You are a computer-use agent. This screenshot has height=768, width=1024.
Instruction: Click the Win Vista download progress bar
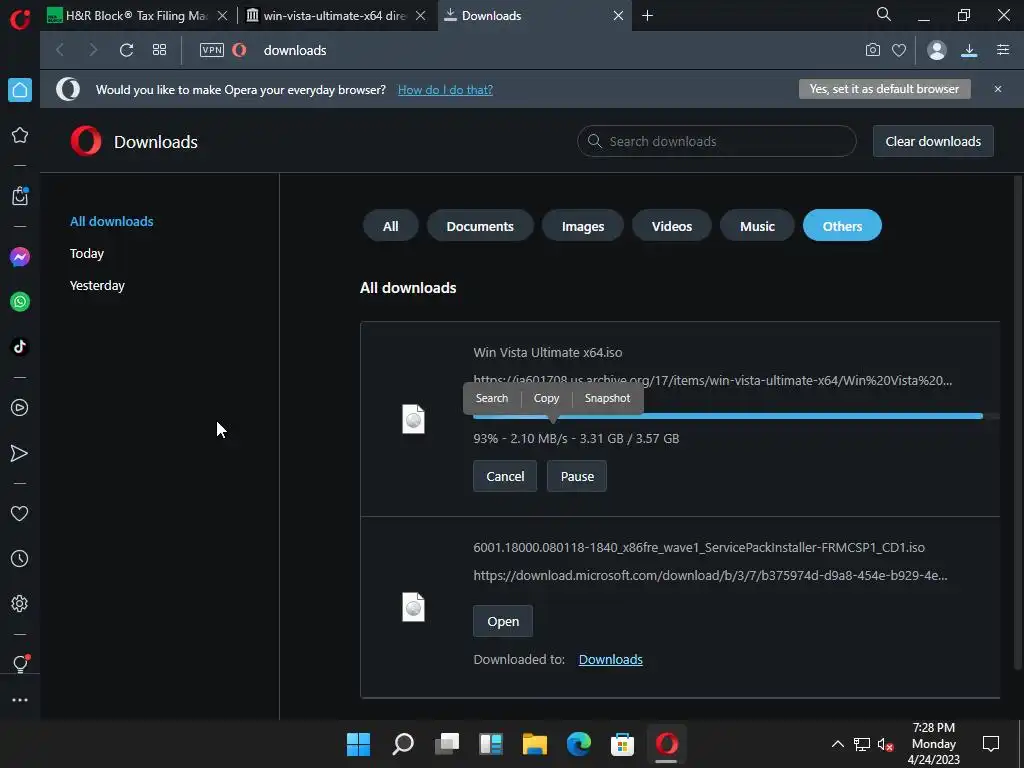(736, 416)
